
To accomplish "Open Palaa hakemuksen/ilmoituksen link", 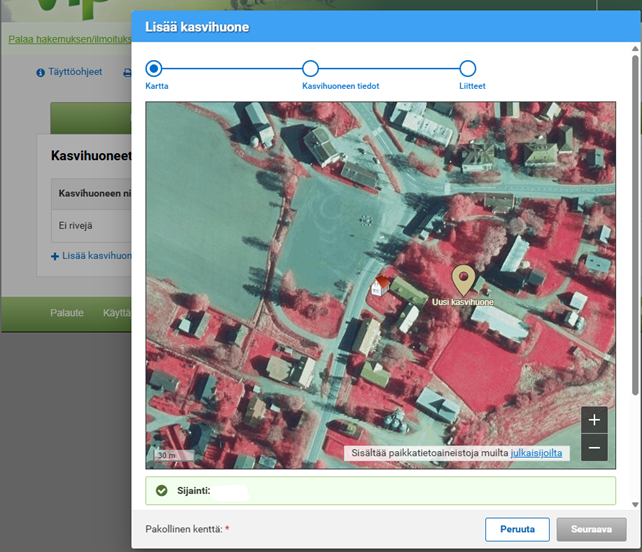I will tap(68, 40).
